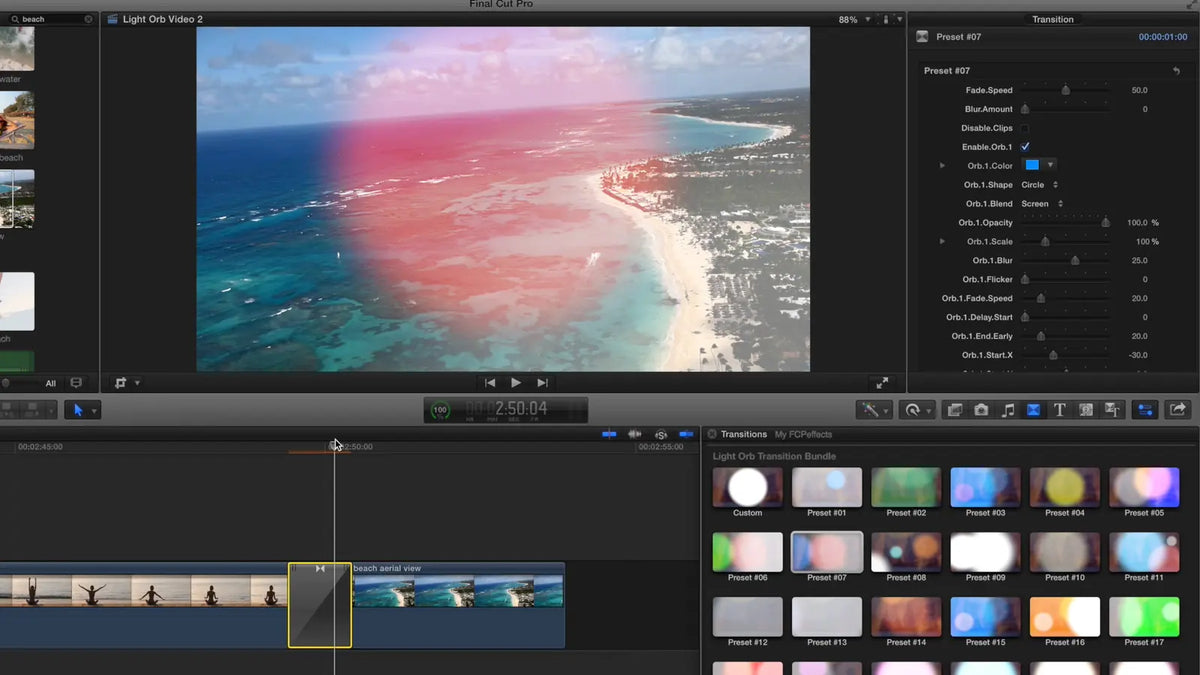Select Preset #09 transition
The width and height of the screenshot is (1200, 675).
[985, 552]
